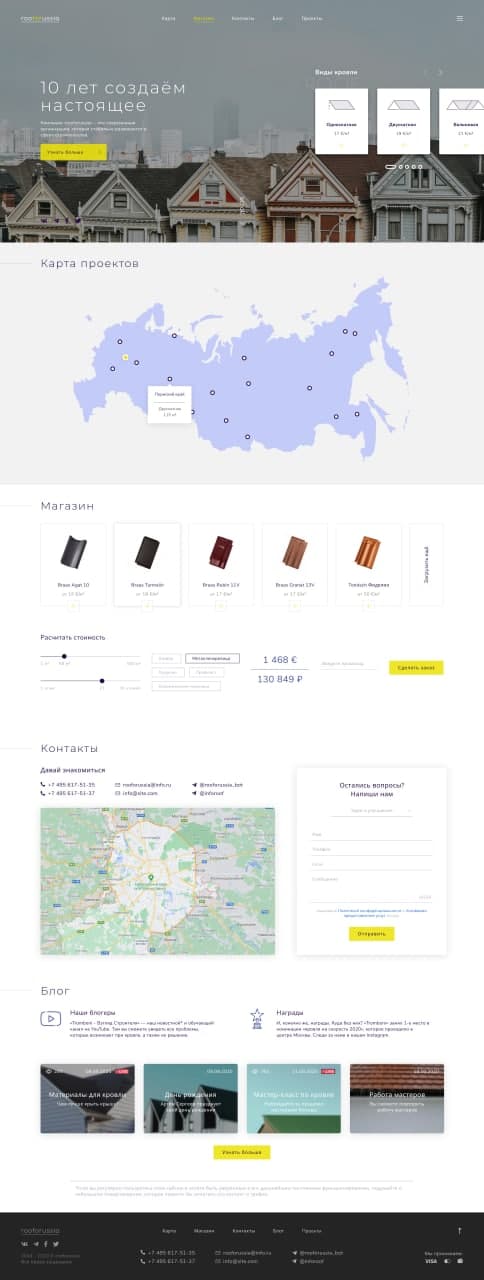Click mail icon by roofsrussia@info.ru in contacts
This screenshot has height=1280, width=484.
[118, 785]
